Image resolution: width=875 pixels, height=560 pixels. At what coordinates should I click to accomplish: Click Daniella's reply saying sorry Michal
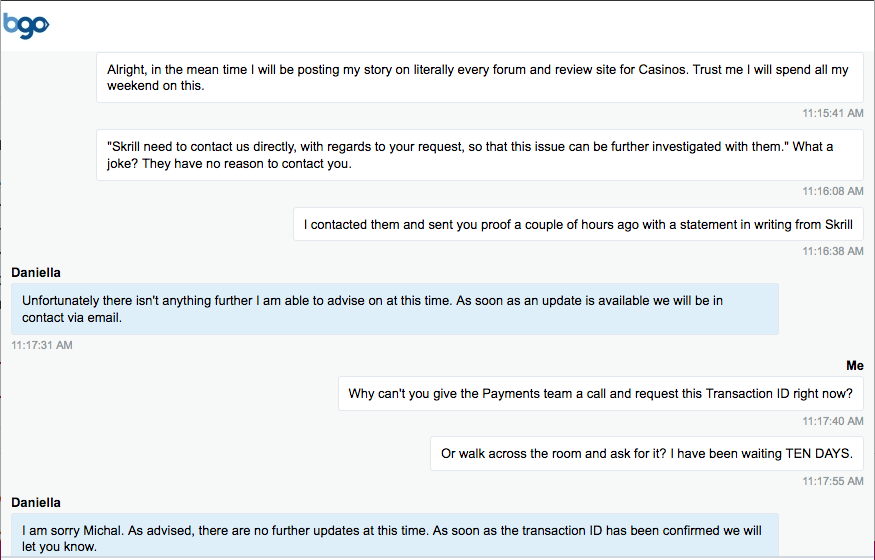[x=395, y=535]
